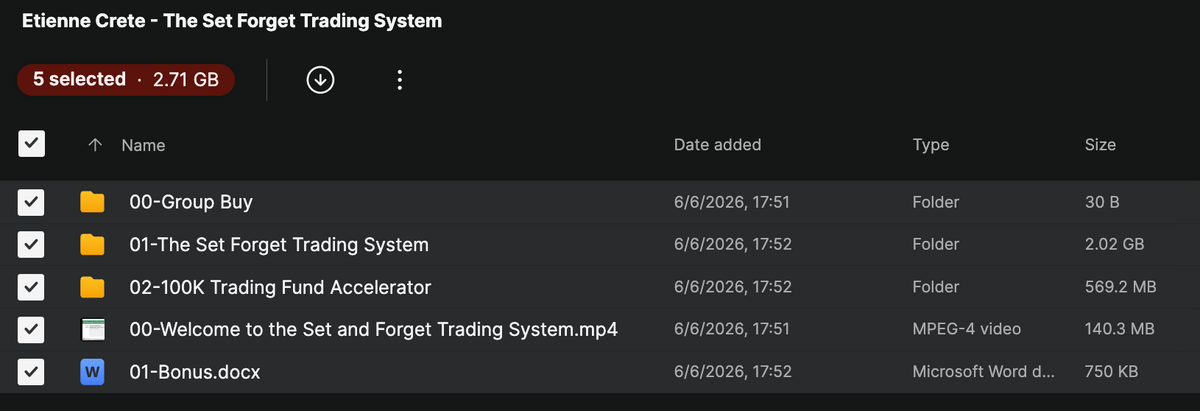Screen dimensions: 1200x411
Task: Uncheck the 00-Group Buy checkbox
Action: 32,202
